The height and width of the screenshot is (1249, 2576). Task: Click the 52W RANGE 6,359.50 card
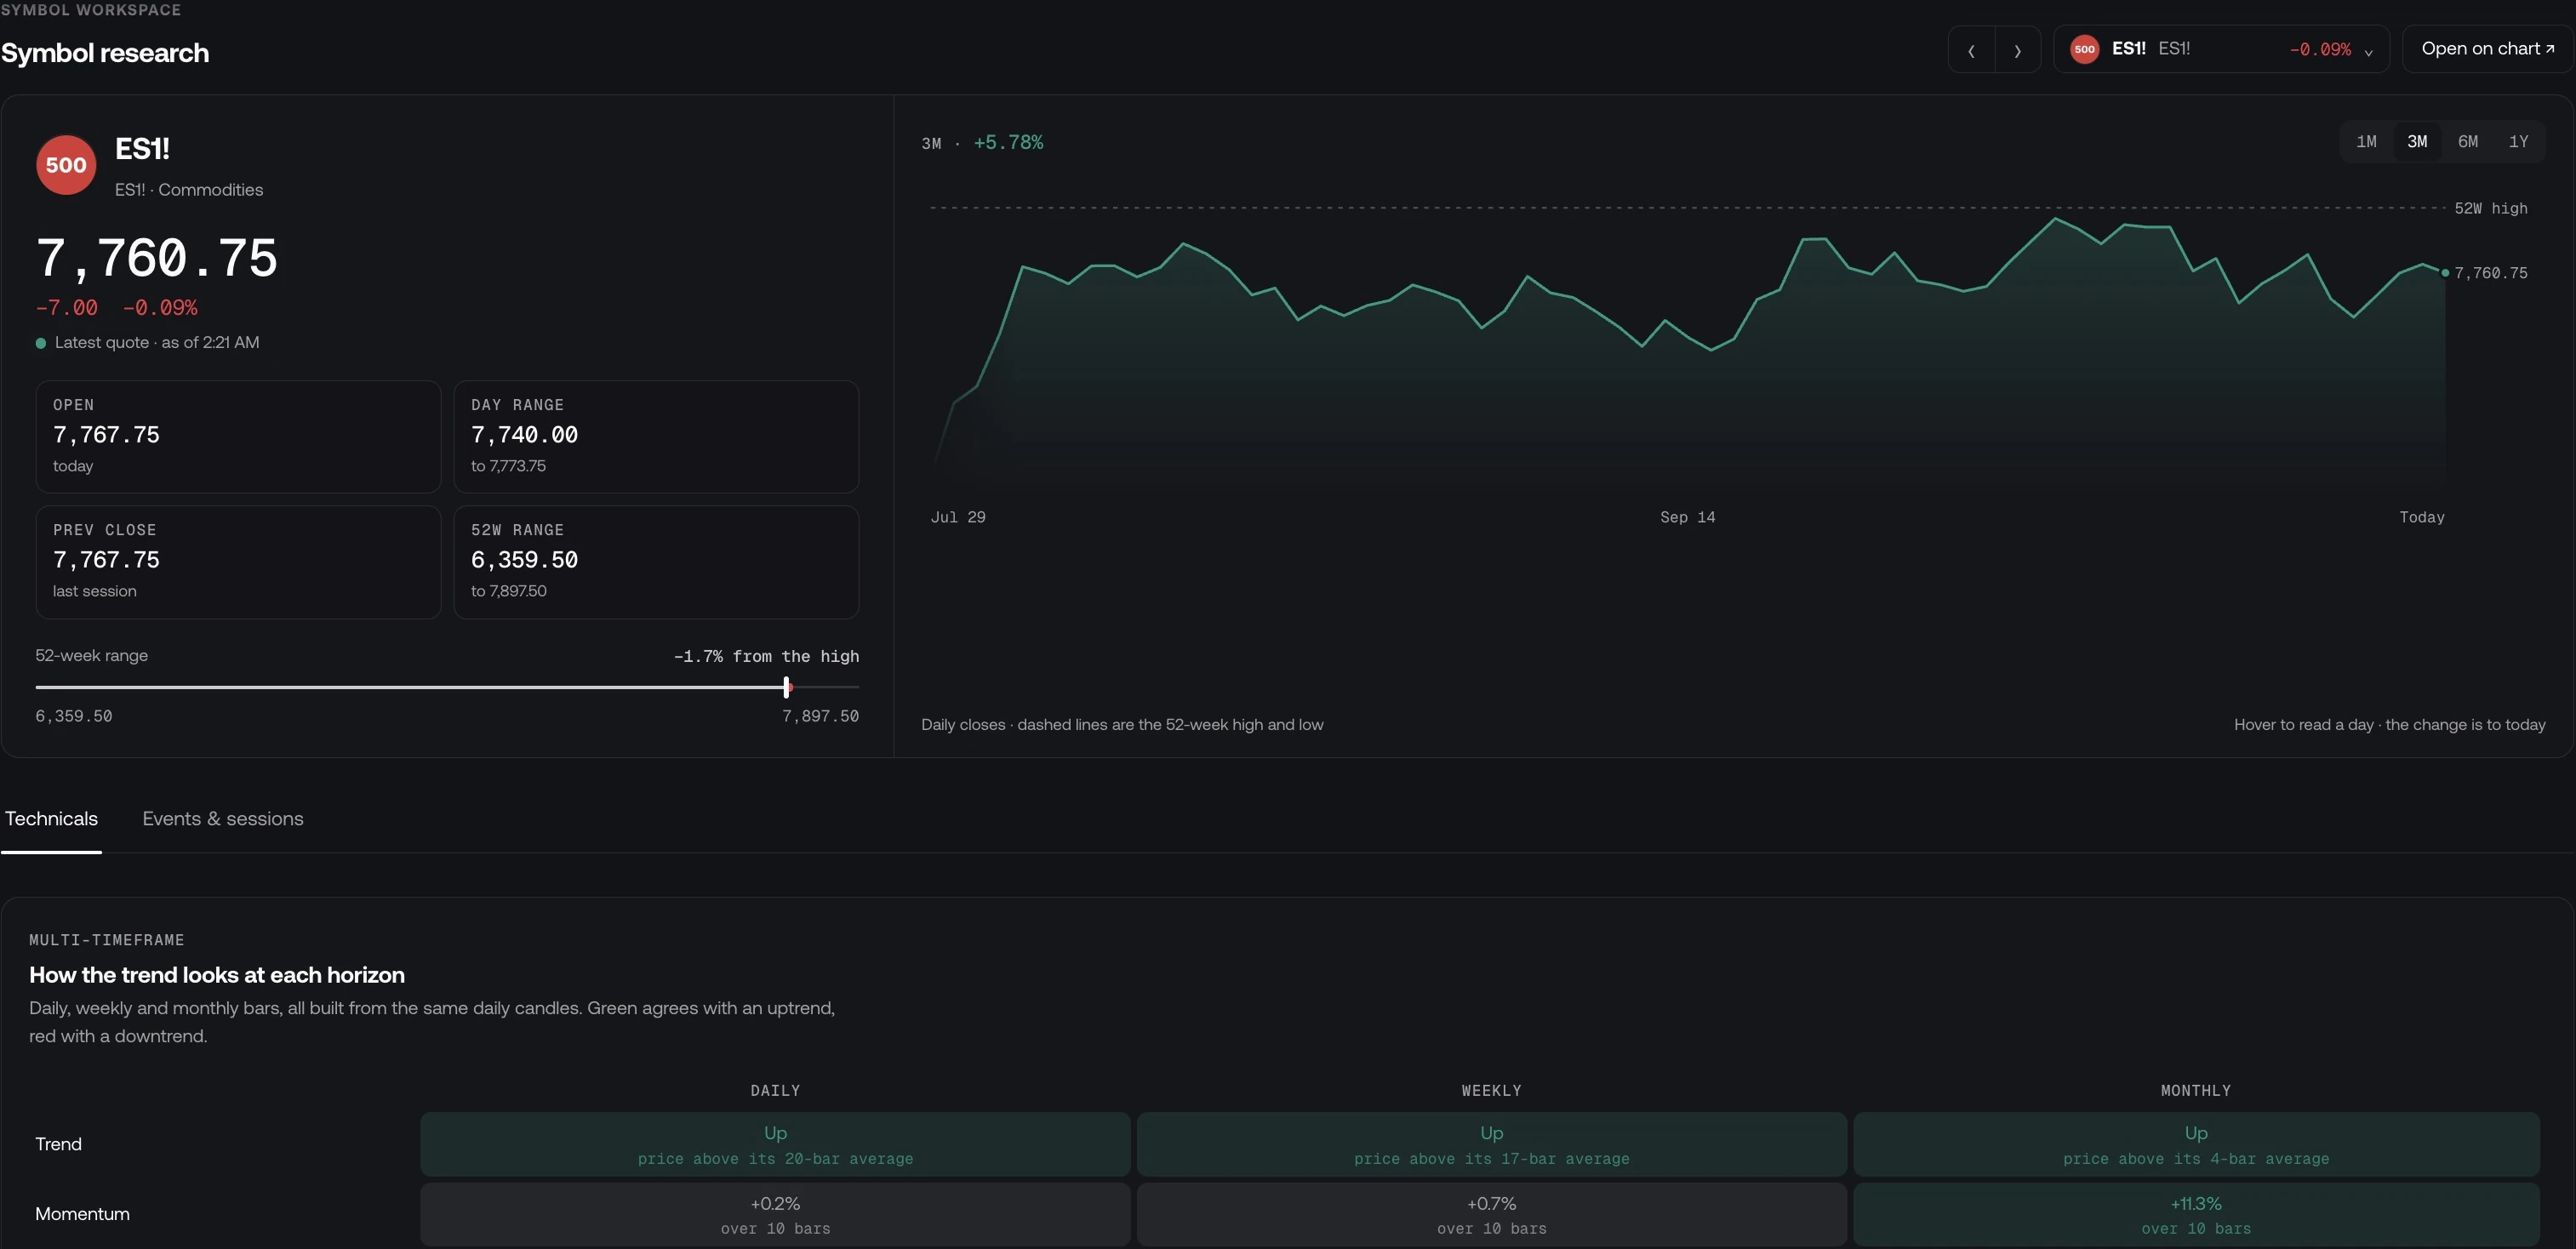coord(656,561)
